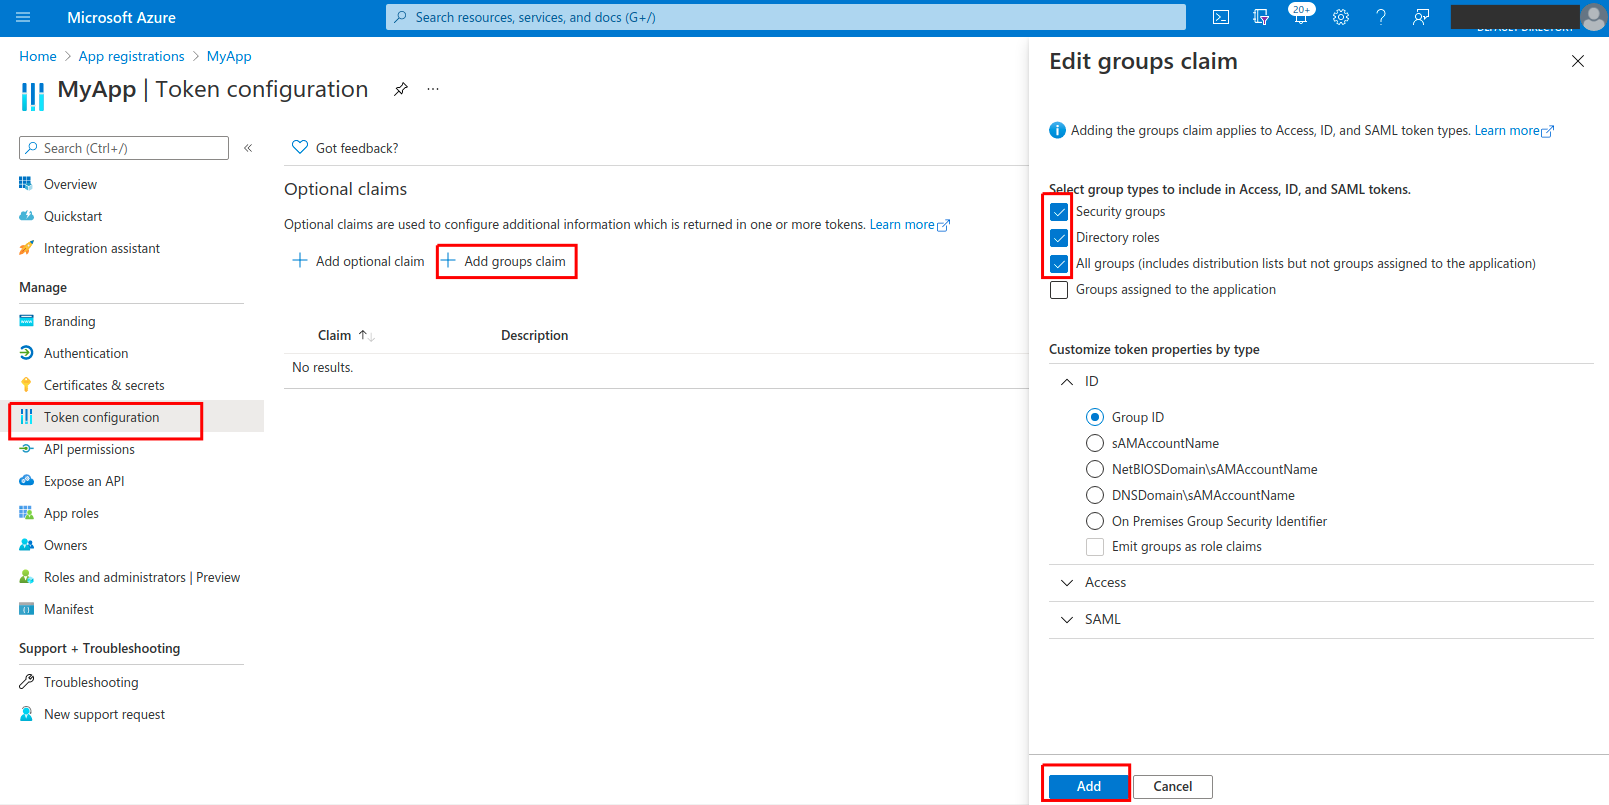Click the Troubleshooting wrench icon

pyautogui.click(x=26, y=682)
